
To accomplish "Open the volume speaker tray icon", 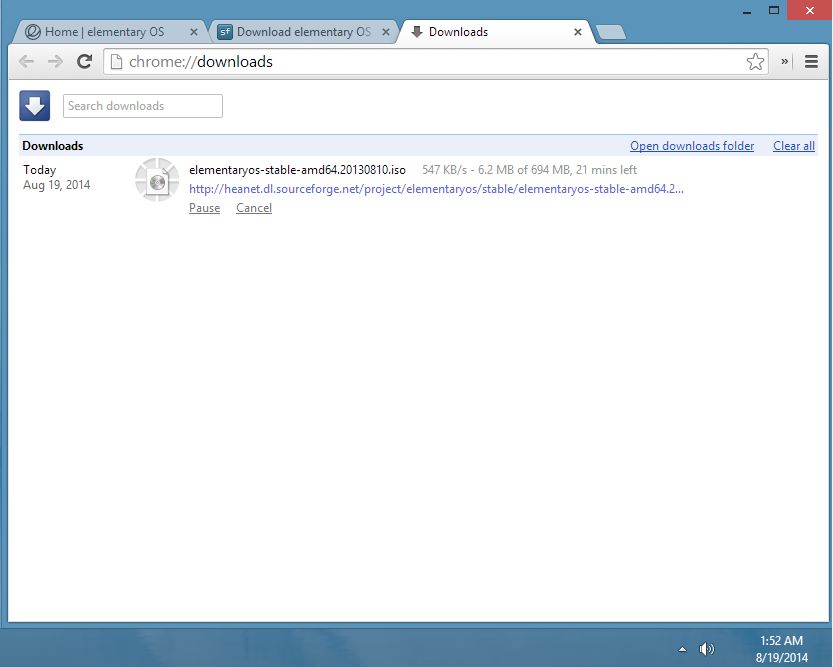I will coord(707,648).
